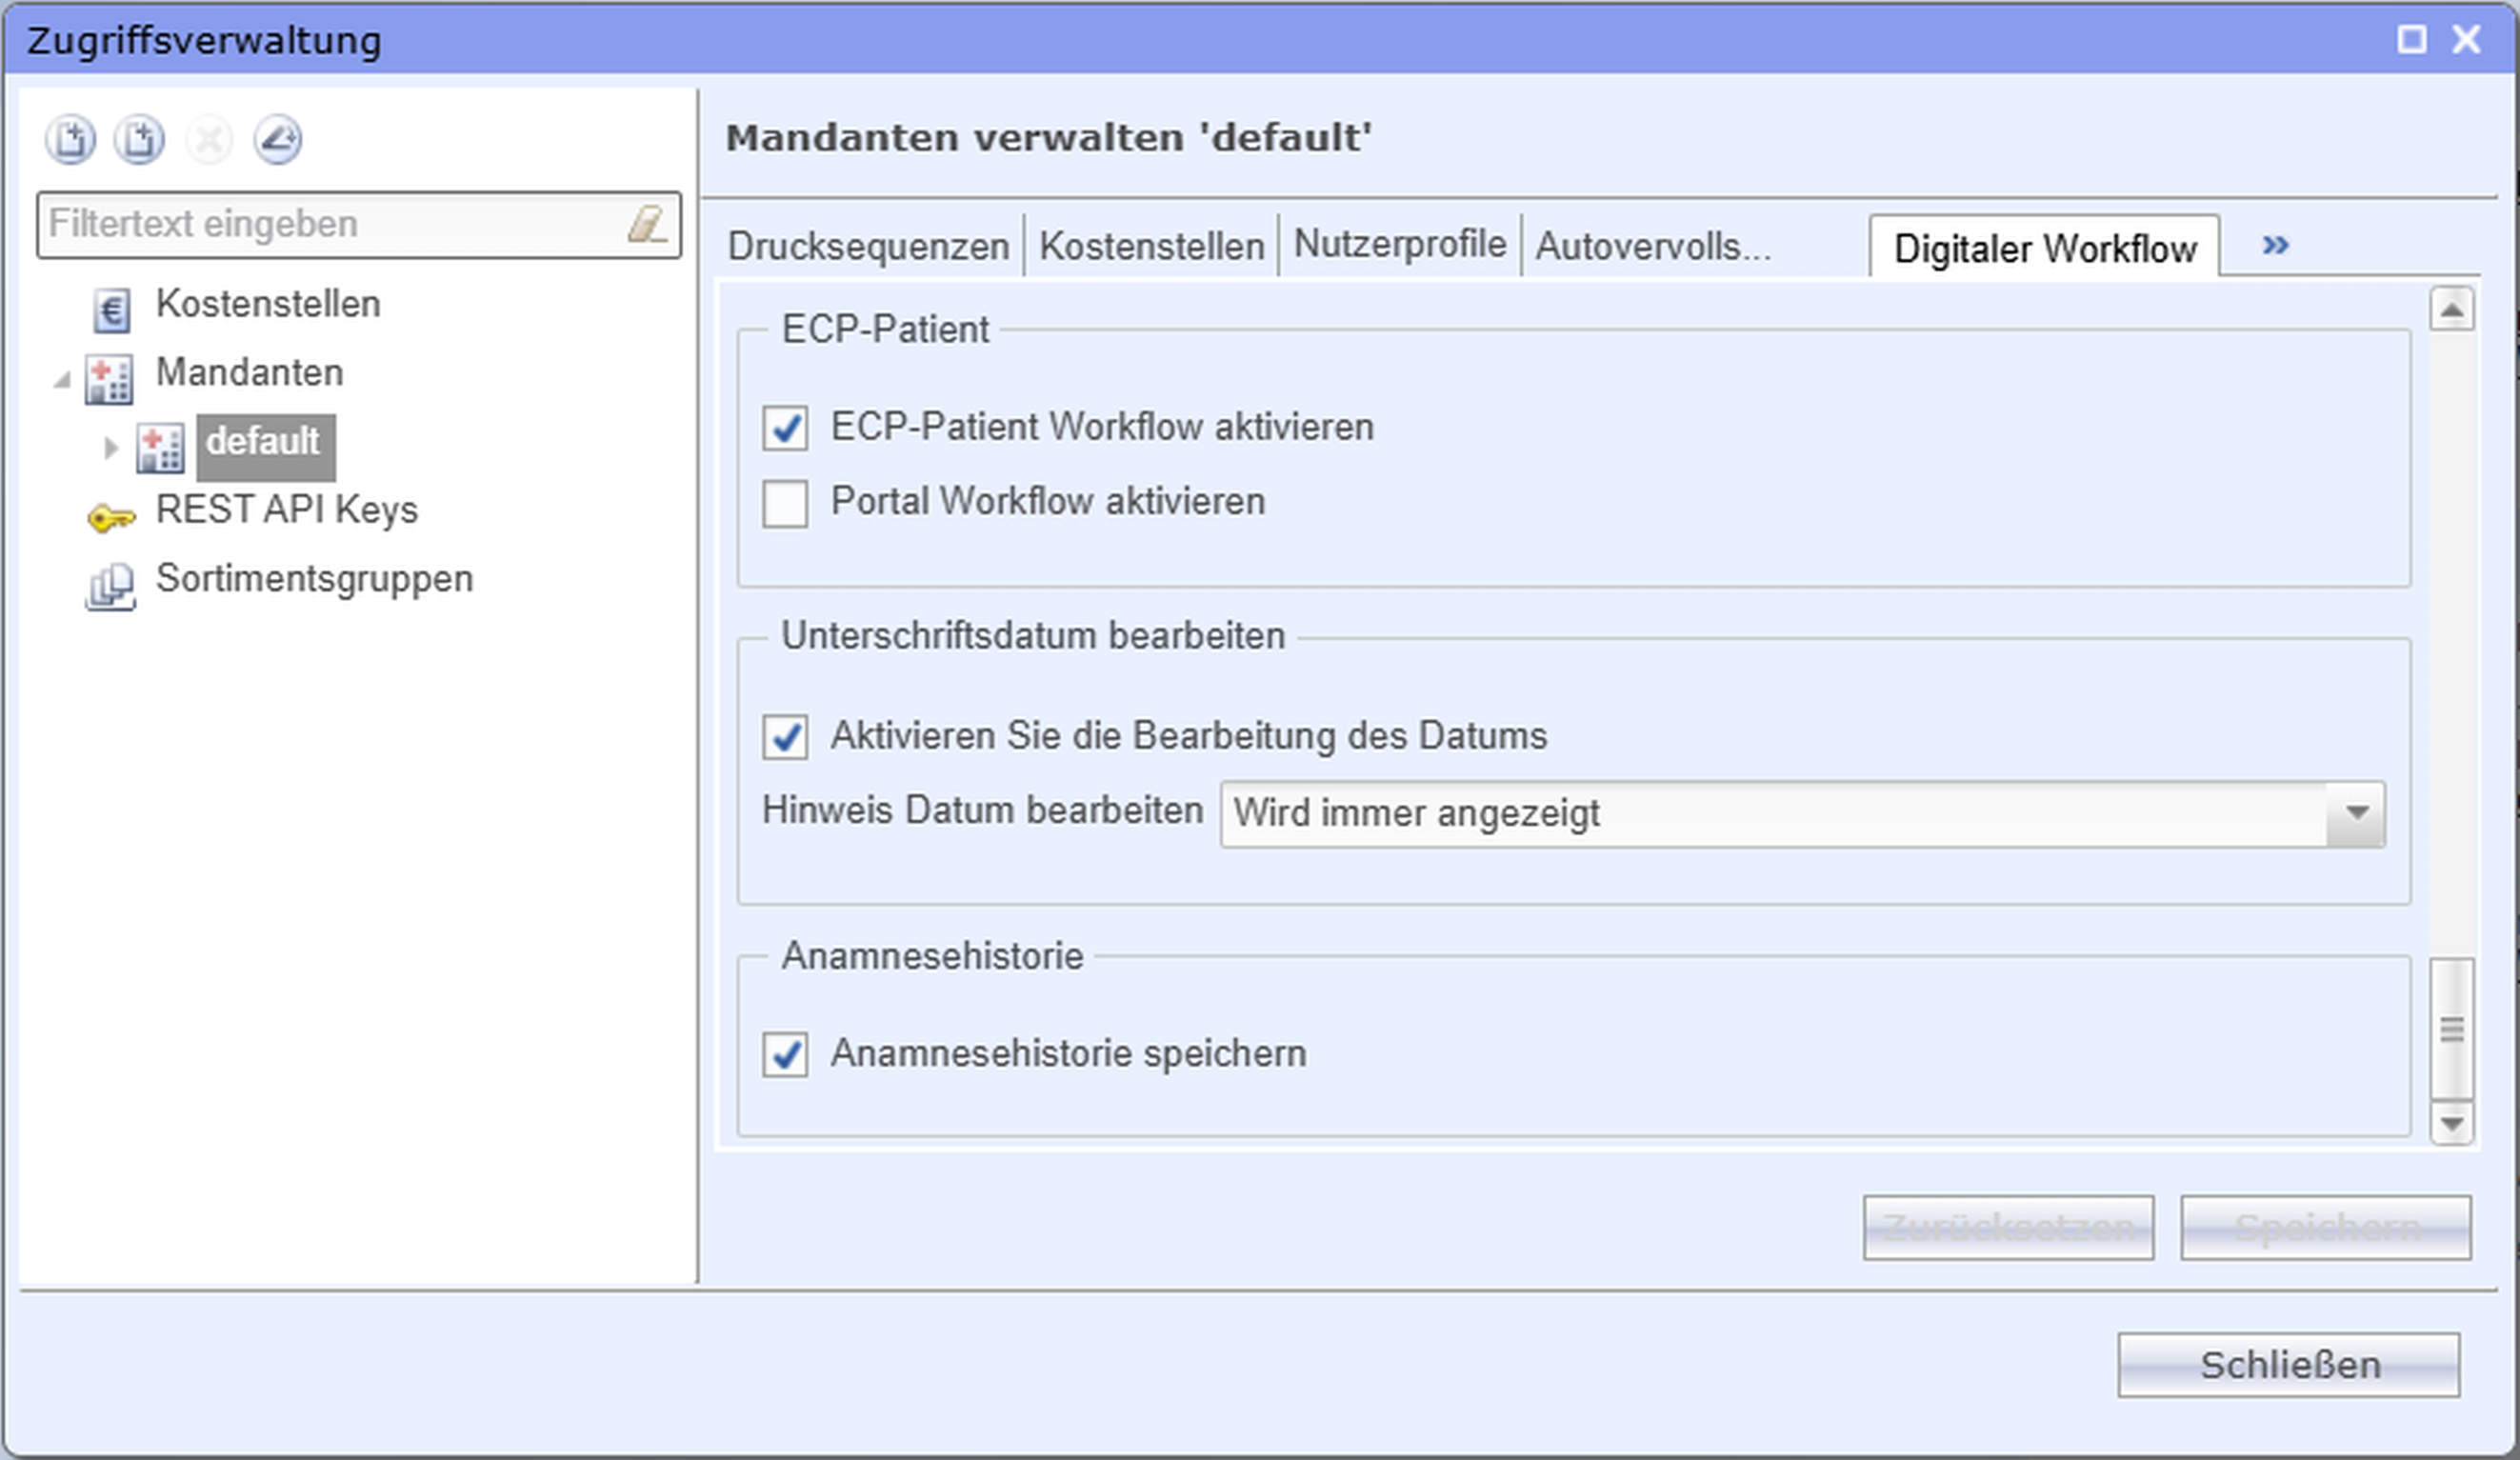
Task: Click the yellow key REST API icon
Action: coord(111,517)
